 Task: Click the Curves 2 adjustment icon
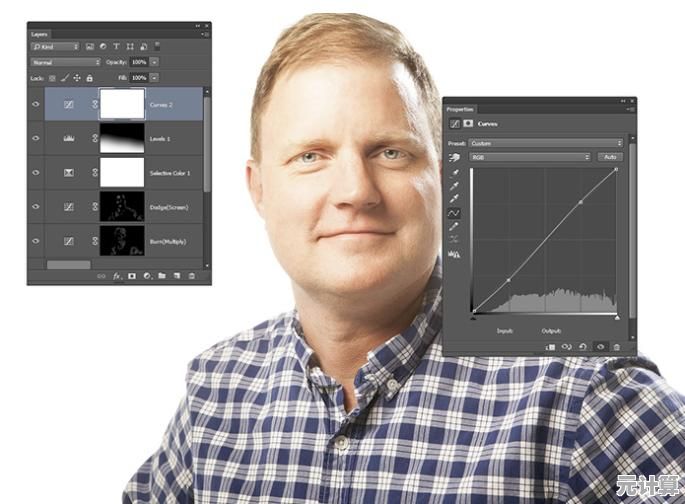(69, 104)
